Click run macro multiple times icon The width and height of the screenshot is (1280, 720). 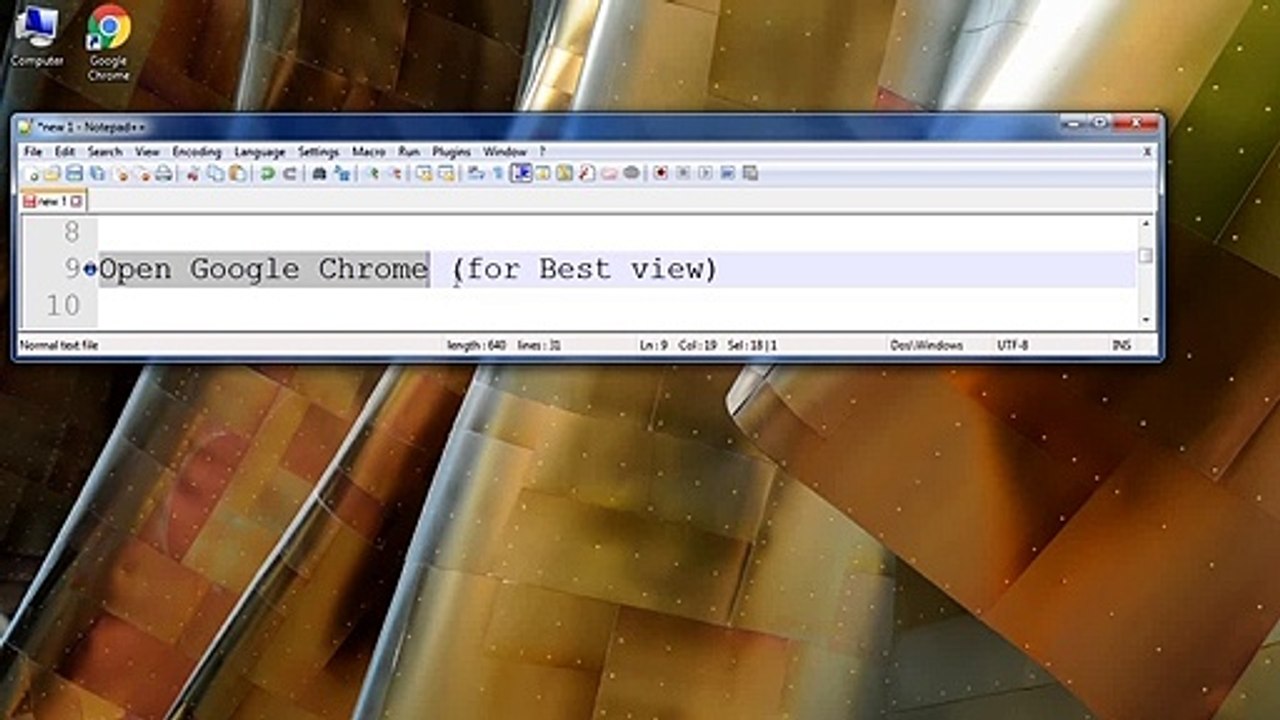click(727, 173)
